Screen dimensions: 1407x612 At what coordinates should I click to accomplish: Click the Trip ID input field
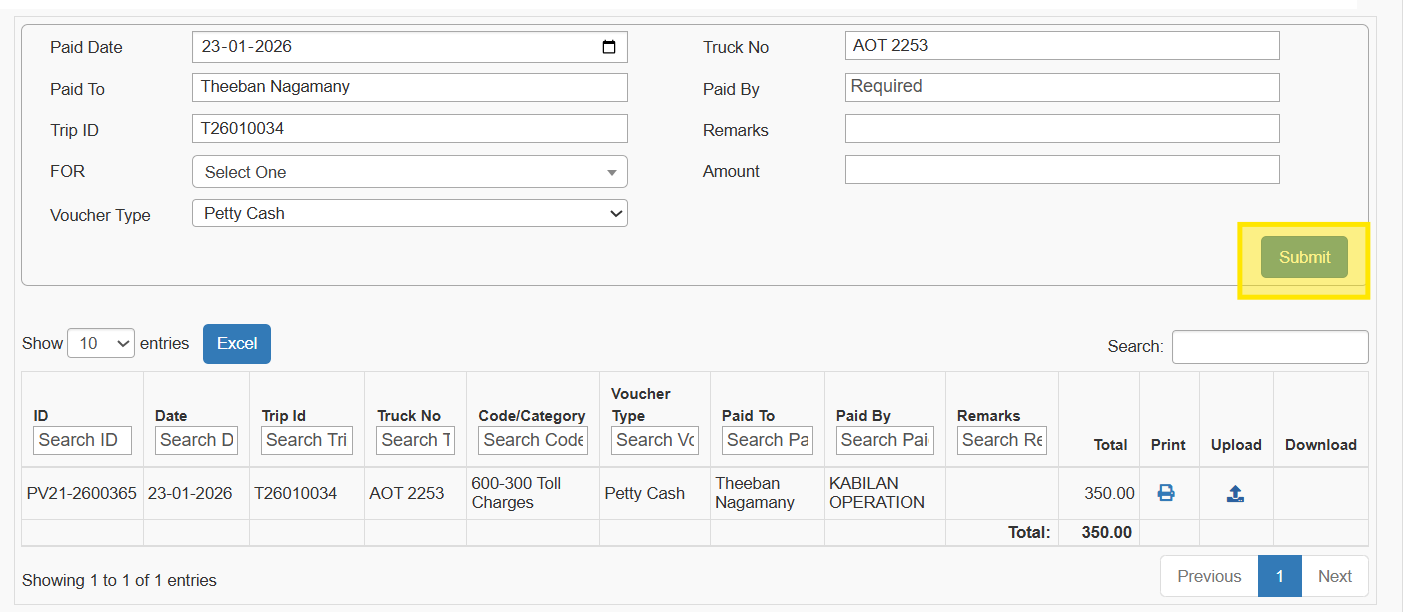(x=410, y=129)
